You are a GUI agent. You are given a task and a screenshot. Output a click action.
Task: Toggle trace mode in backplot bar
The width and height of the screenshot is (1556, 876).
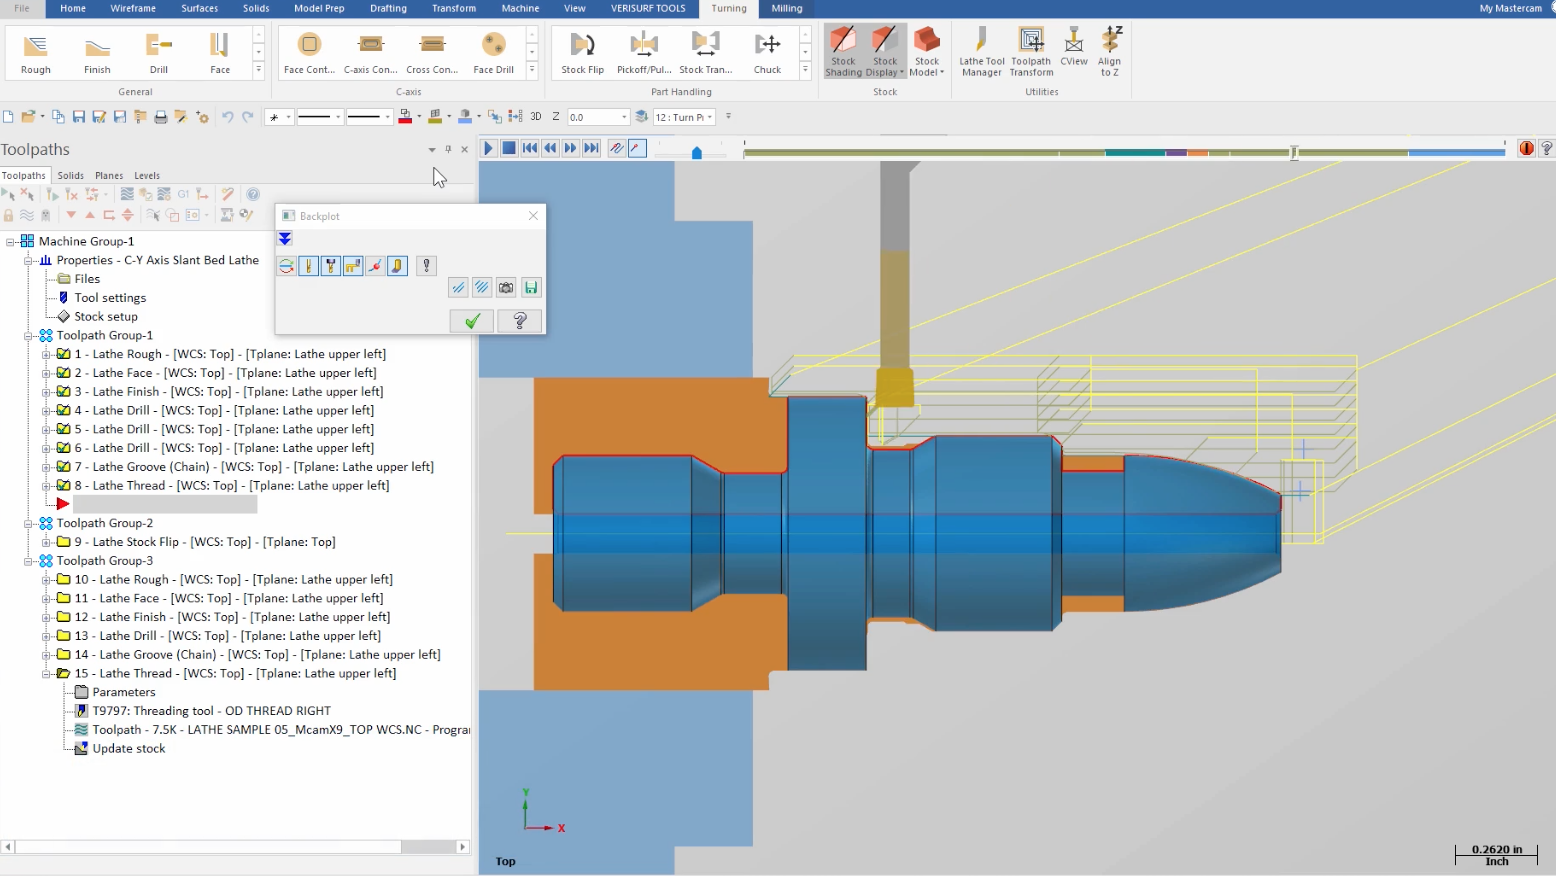click(x=617, y=148)
